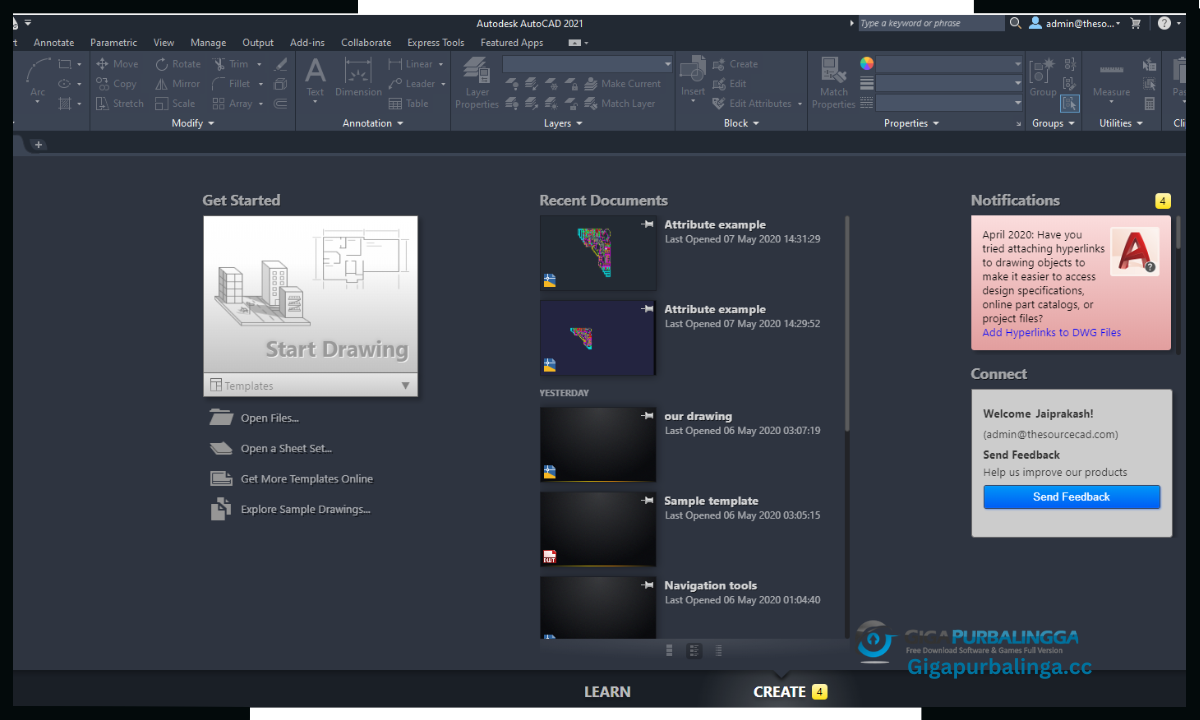This screenshot has width=1200, height=720.
Task: Click Make Current layer tool
Action: click(622, 84)
